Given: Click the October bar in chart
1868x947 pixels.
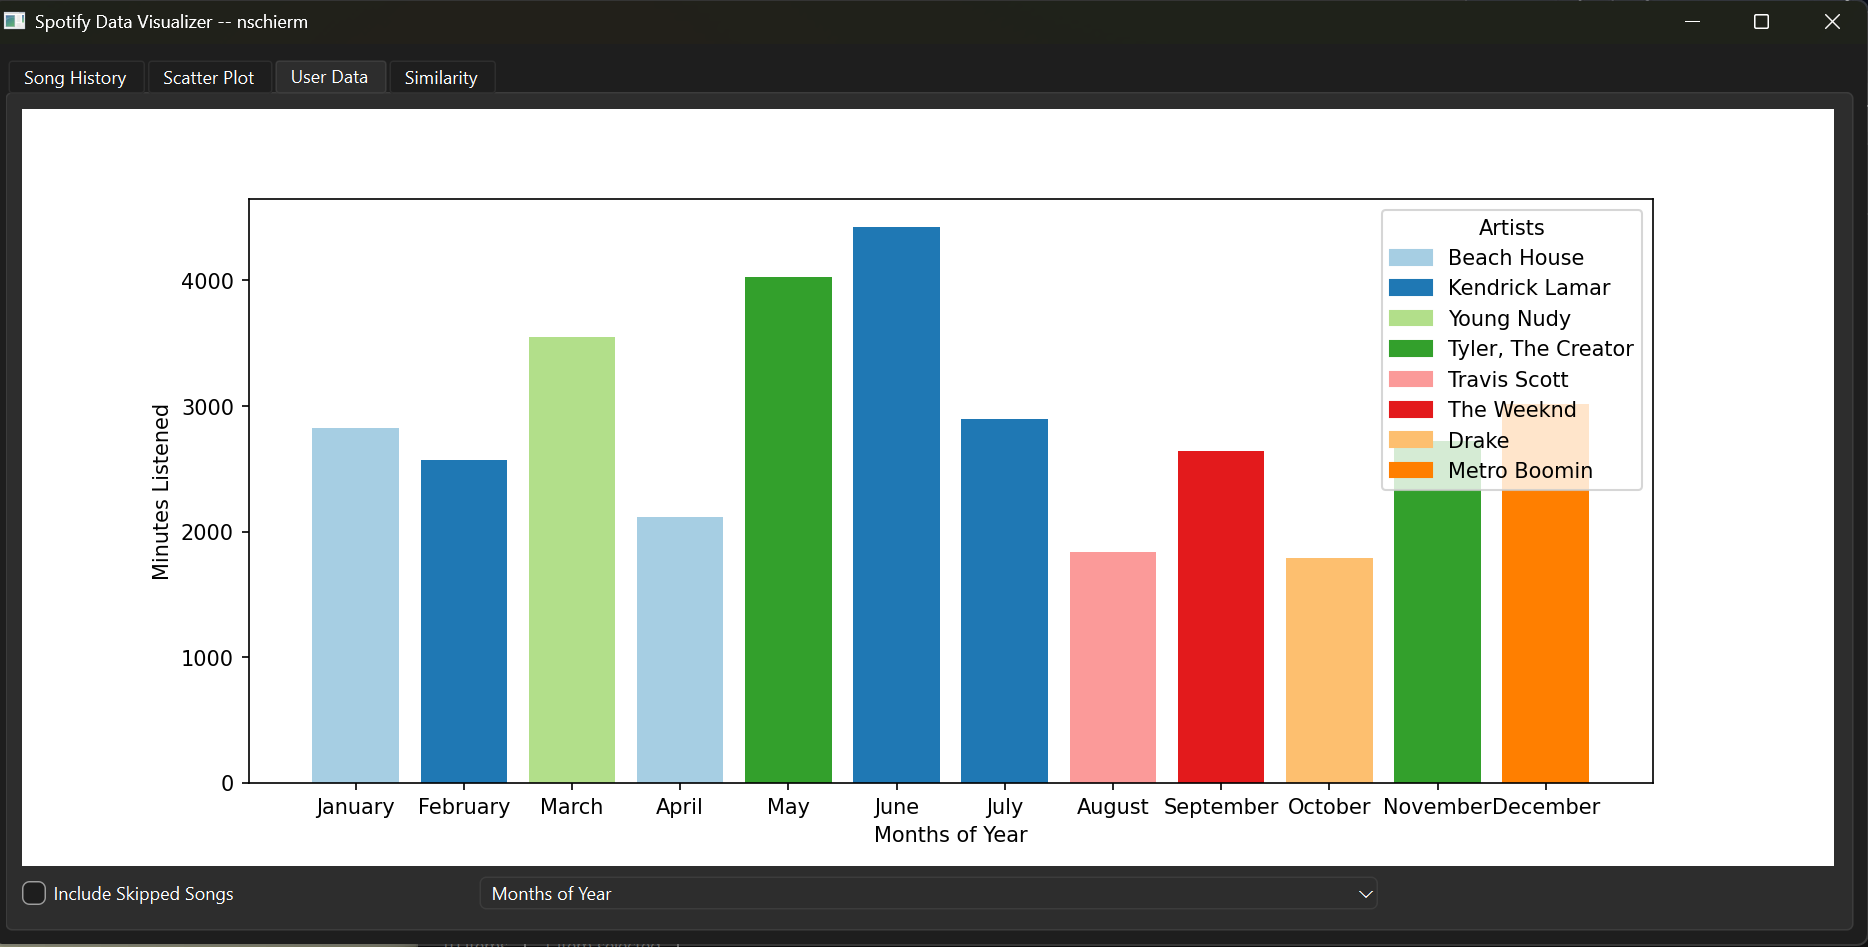Looking at the screenshot, I should point(1329,670).
